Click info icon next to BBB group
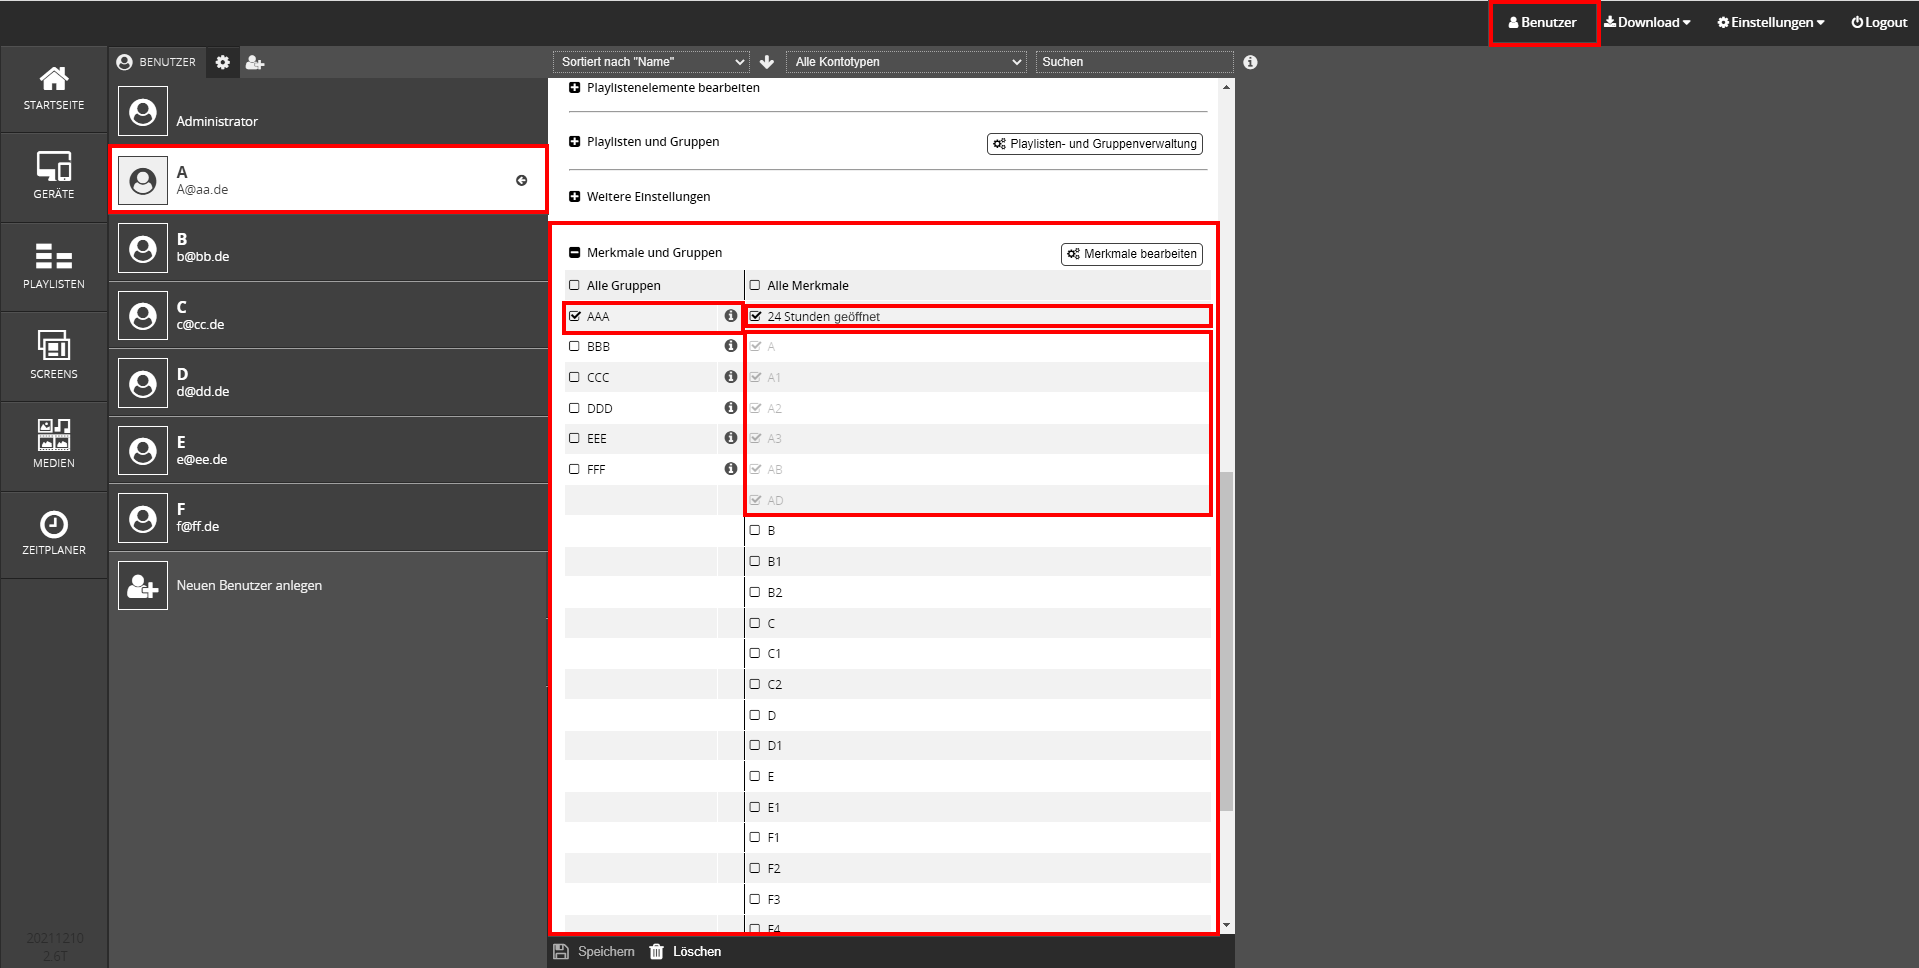The height and width of the screenshot is (968, 1919). pos(731,346)
